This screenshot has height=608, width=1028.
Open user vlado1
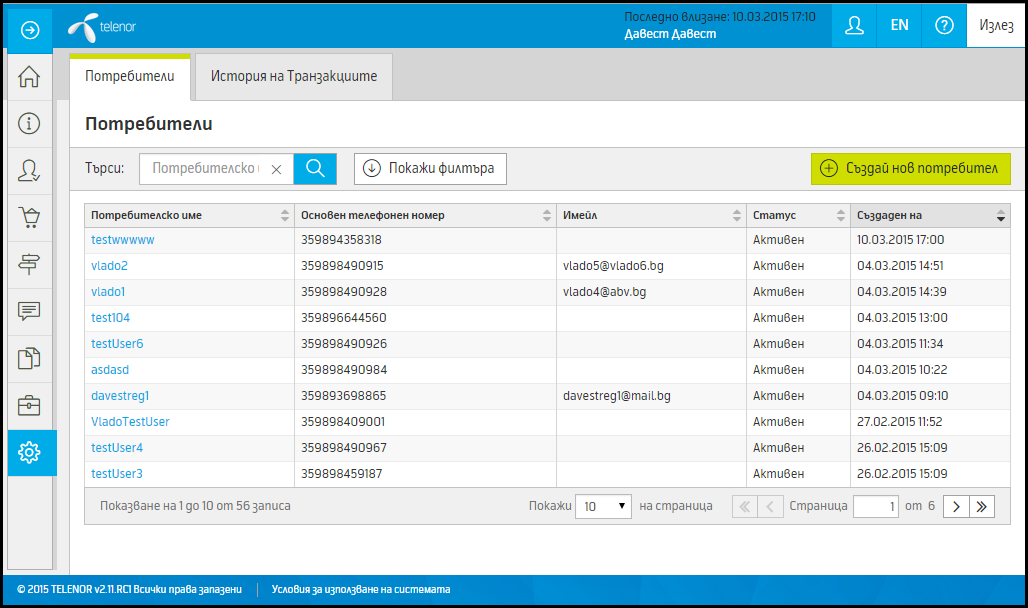108,292
